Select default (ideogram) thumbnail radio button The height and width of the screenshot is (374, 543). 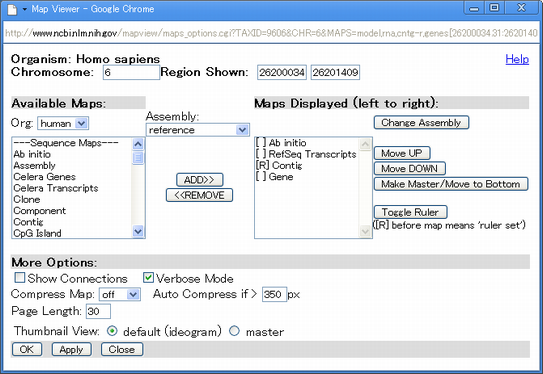[112, 331]
